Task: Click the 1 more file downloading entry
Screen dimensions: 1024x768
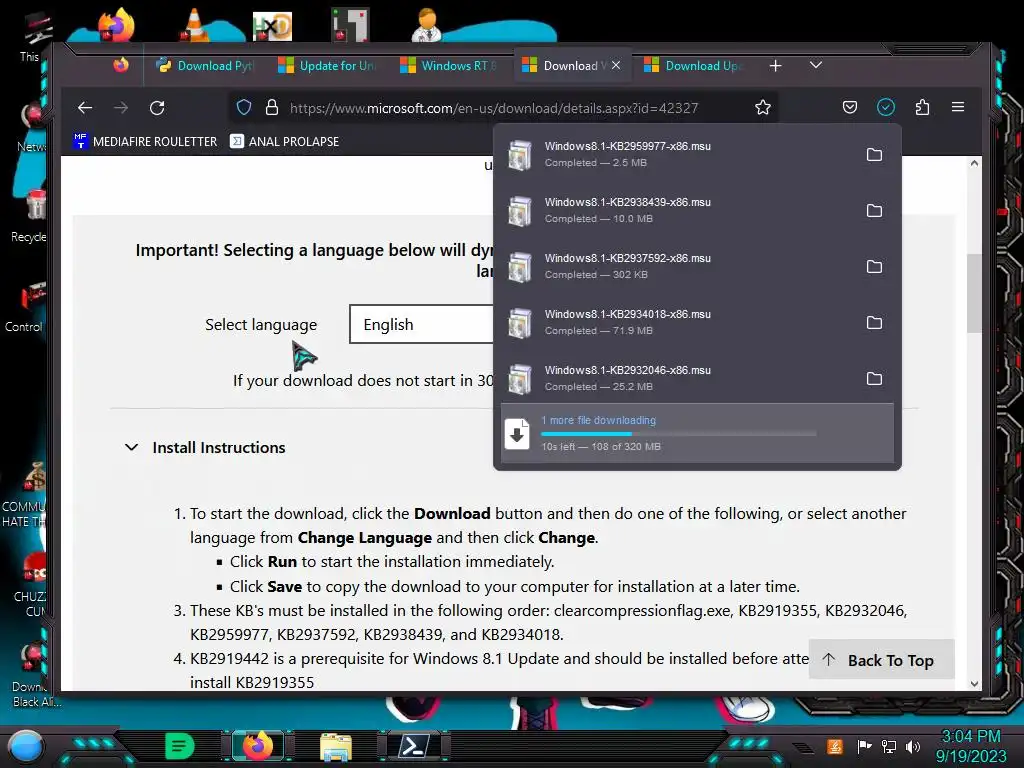Action: pos(697,434)
